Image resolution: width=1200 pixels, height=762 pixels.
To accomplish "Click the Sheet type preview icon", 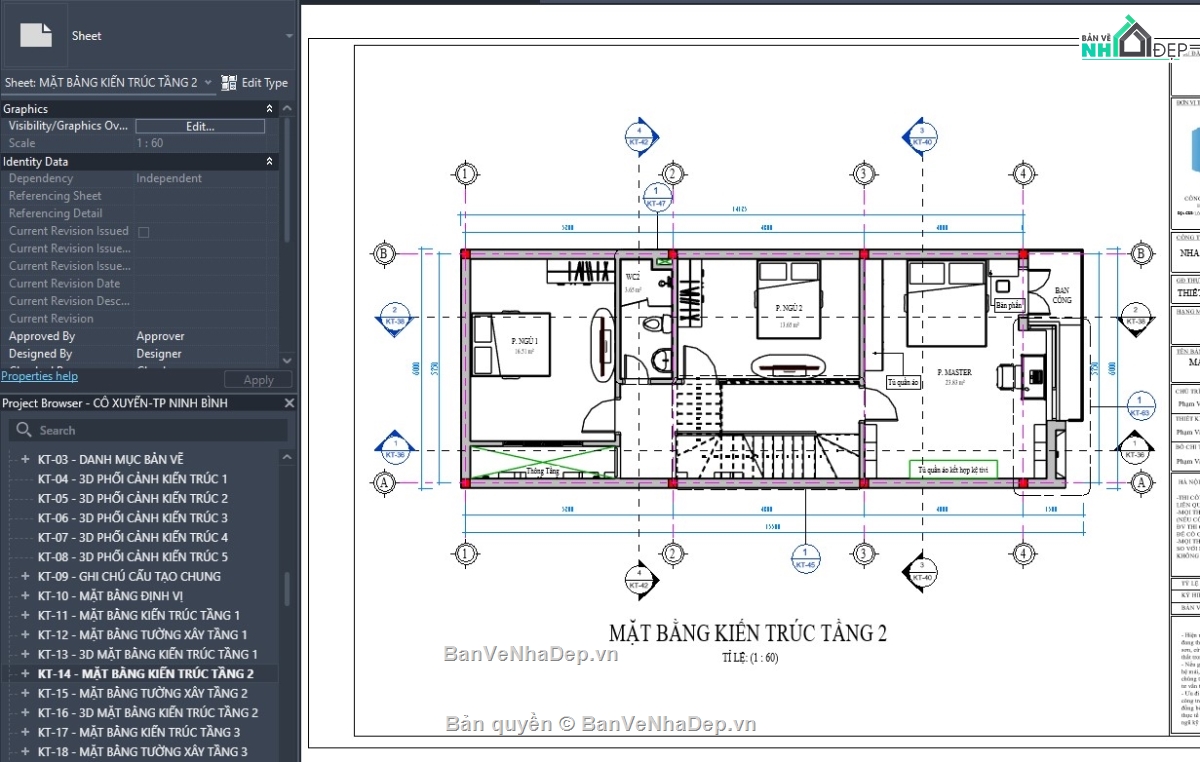I will point(36,35).
